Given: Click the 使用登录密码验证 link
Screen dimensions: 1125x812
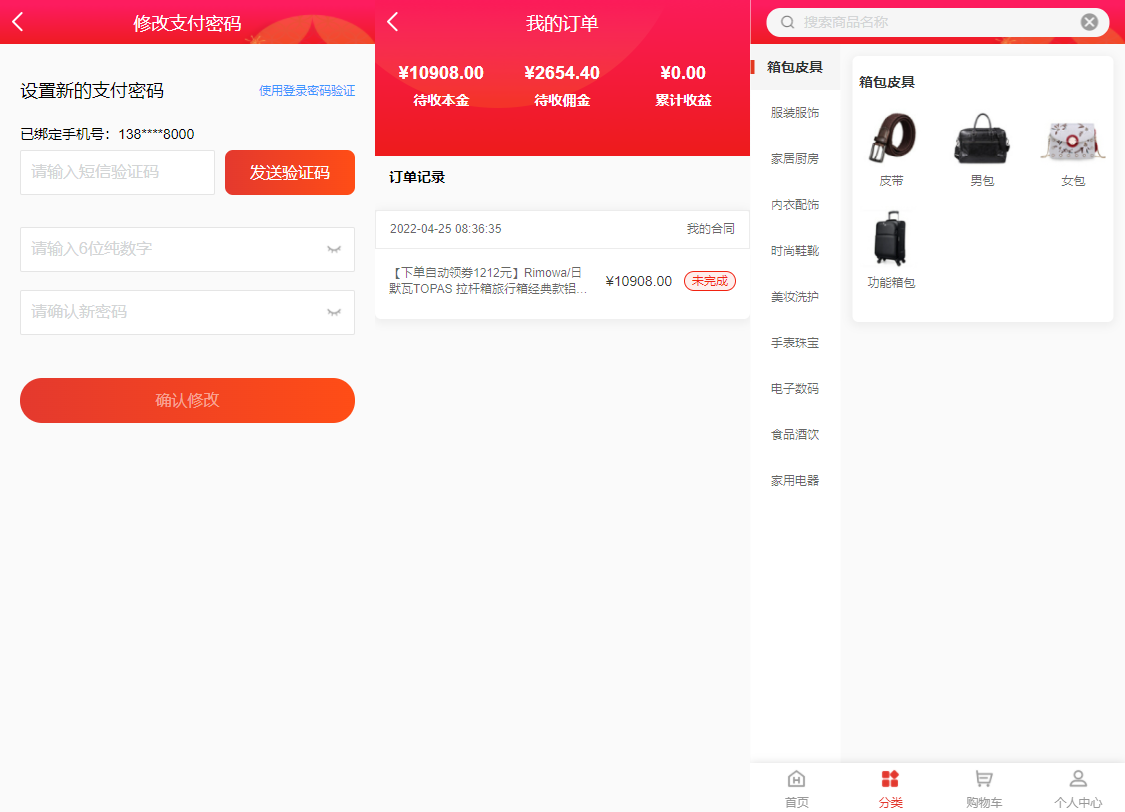Looking at the screenshot, I should coord(307,90).
